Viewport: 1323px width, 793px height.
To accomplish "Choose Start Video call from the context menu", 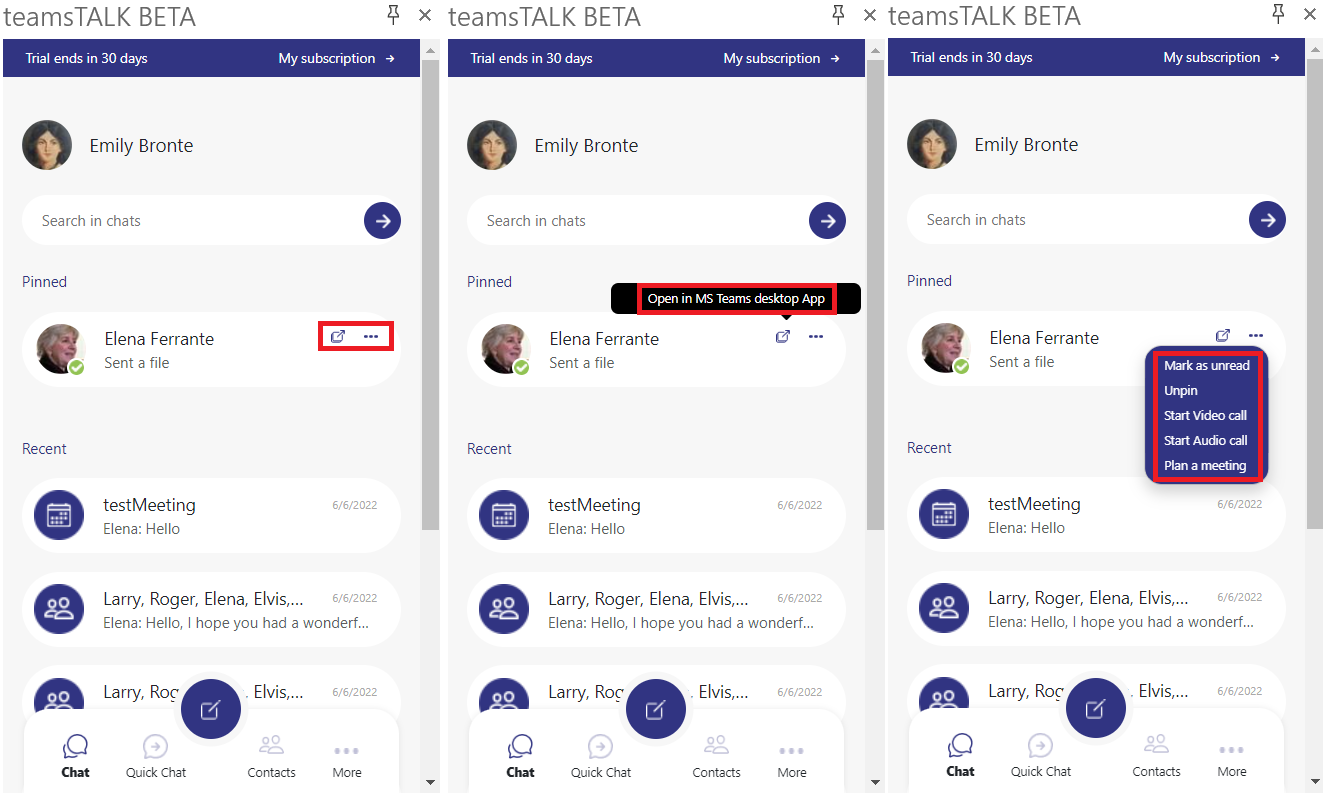I will (1205, 416).
